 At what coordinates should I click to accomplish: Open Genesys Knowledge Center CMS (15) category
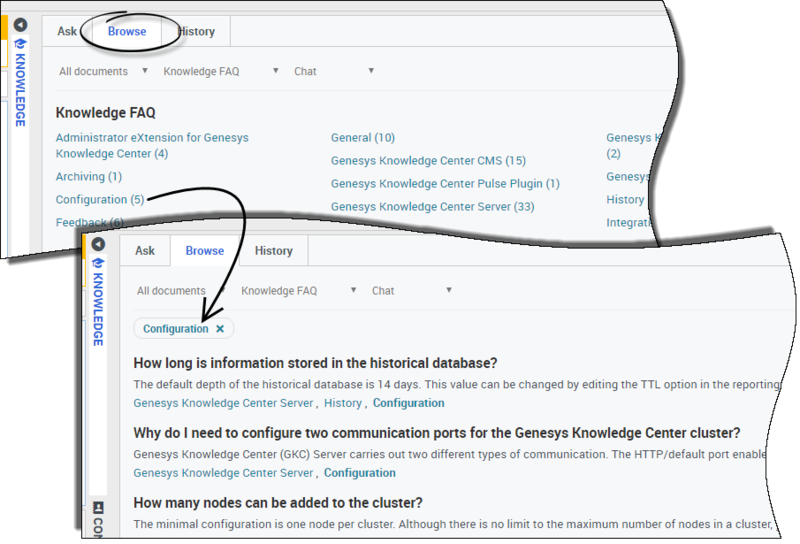tap(429, 161)
